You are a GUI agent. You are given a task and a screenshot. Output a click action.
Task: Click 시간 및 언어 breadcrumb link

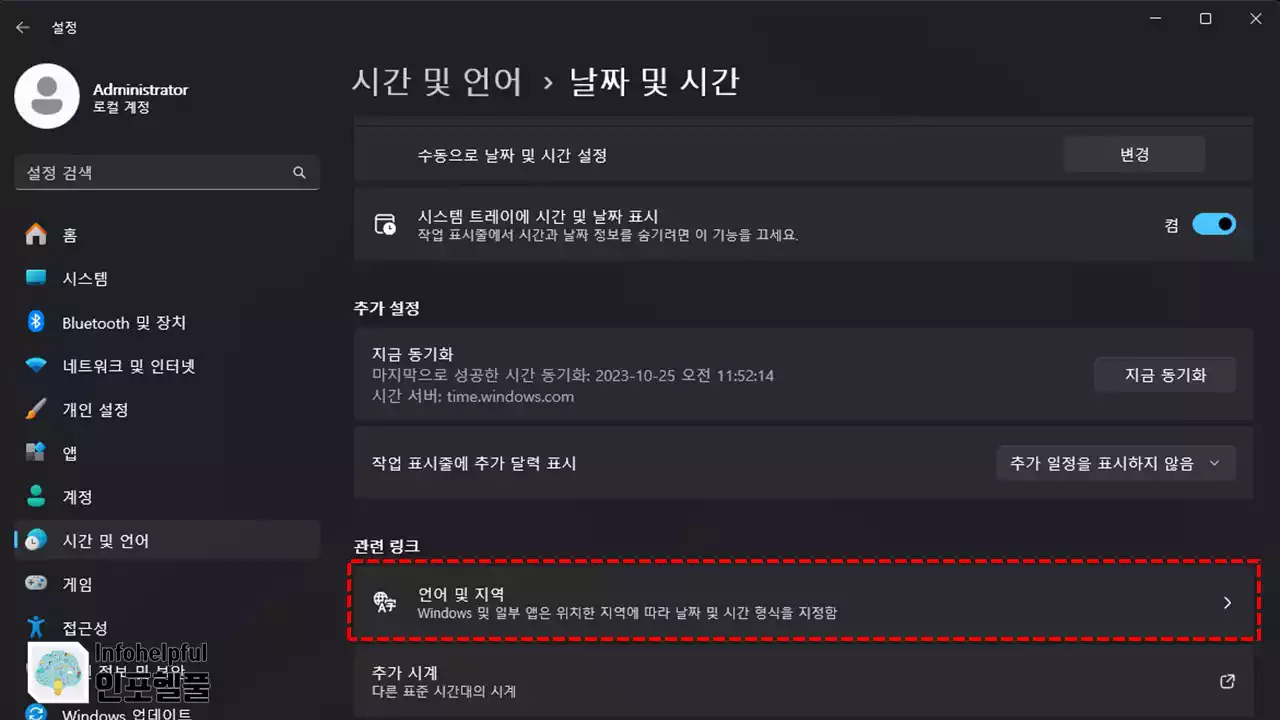[437, 81]
